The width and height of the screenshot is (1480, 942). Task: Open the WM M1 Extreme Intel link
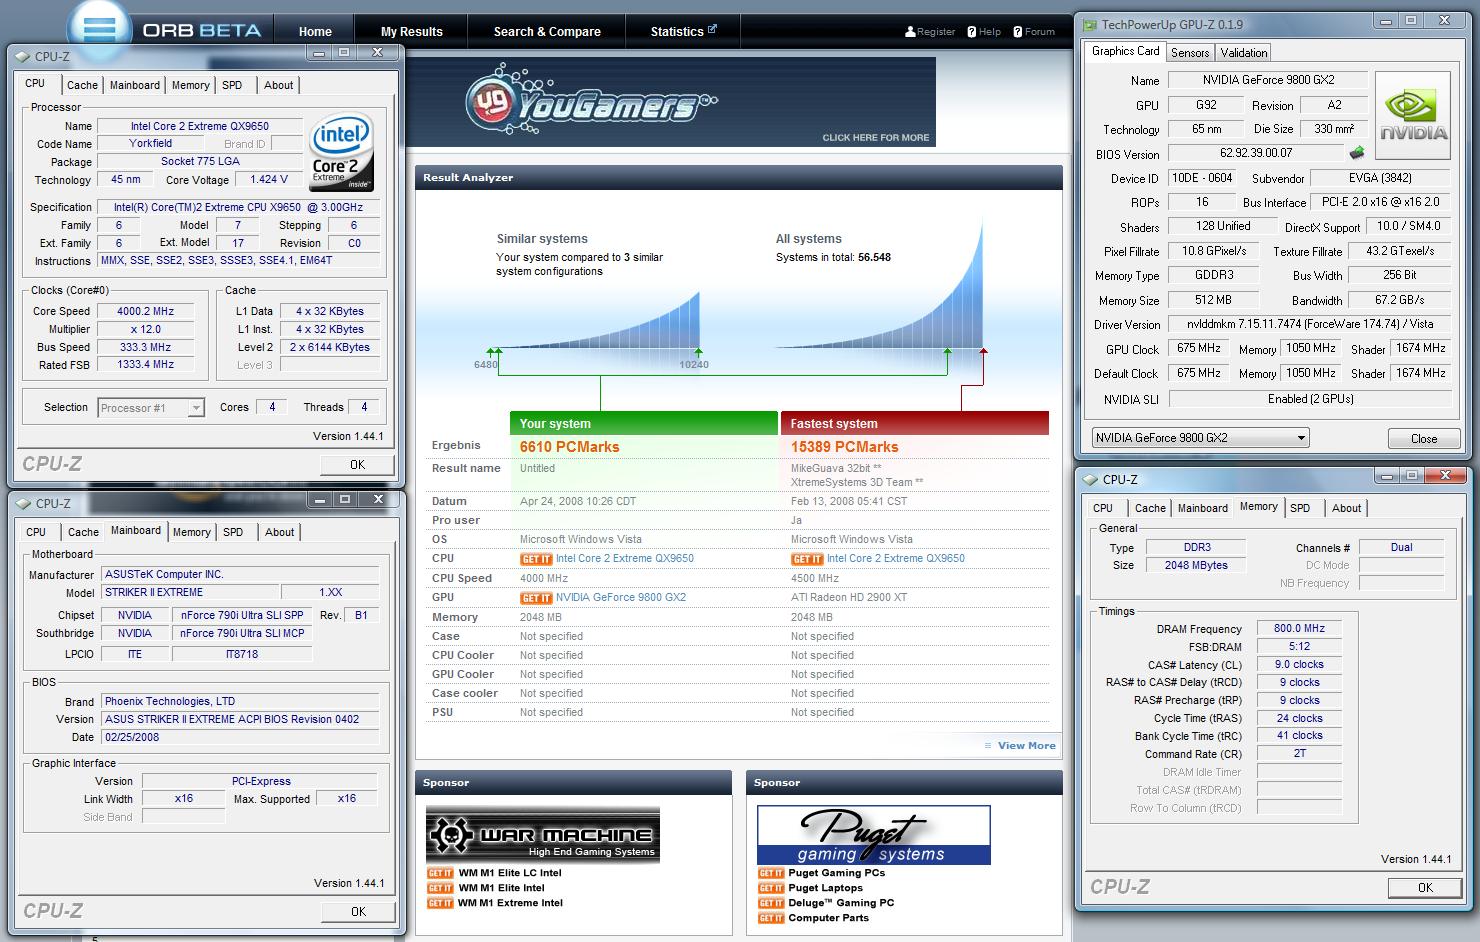[x=510, y=903]
